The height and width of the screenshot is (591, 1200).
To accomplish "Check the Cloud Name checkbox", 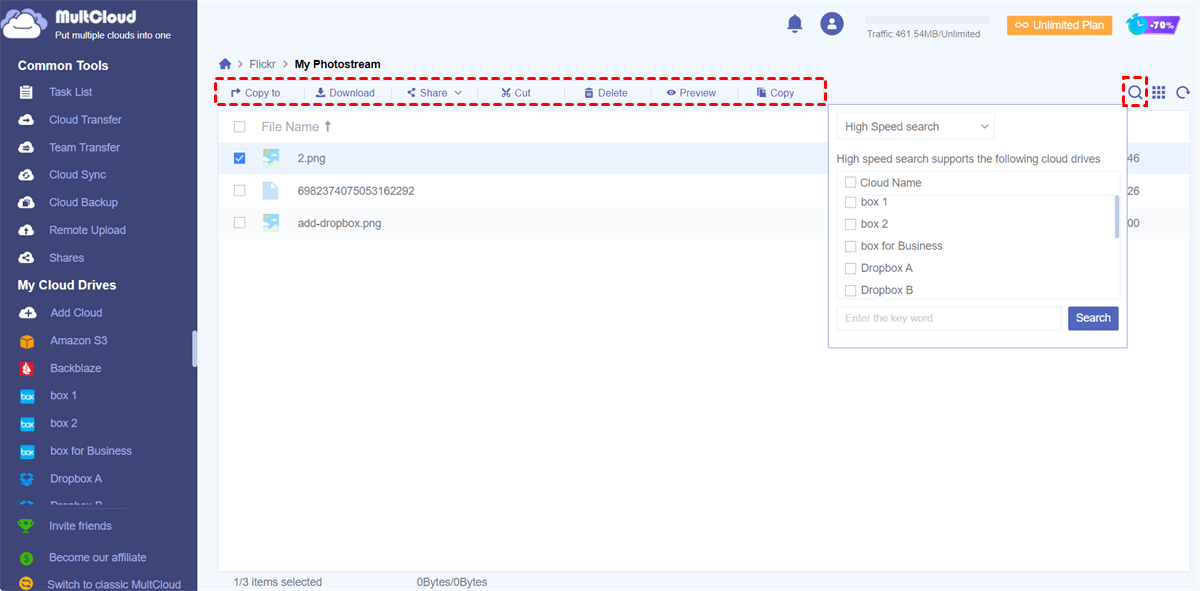I will coord(851,182).
